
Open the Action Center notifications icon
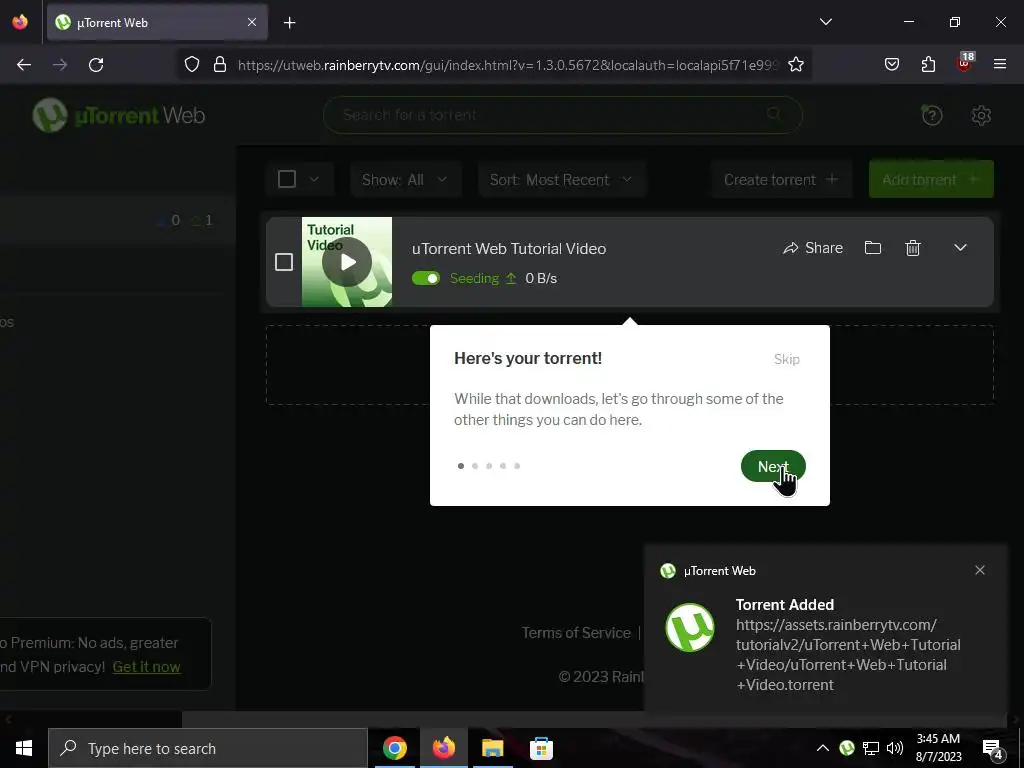point(993,749)
